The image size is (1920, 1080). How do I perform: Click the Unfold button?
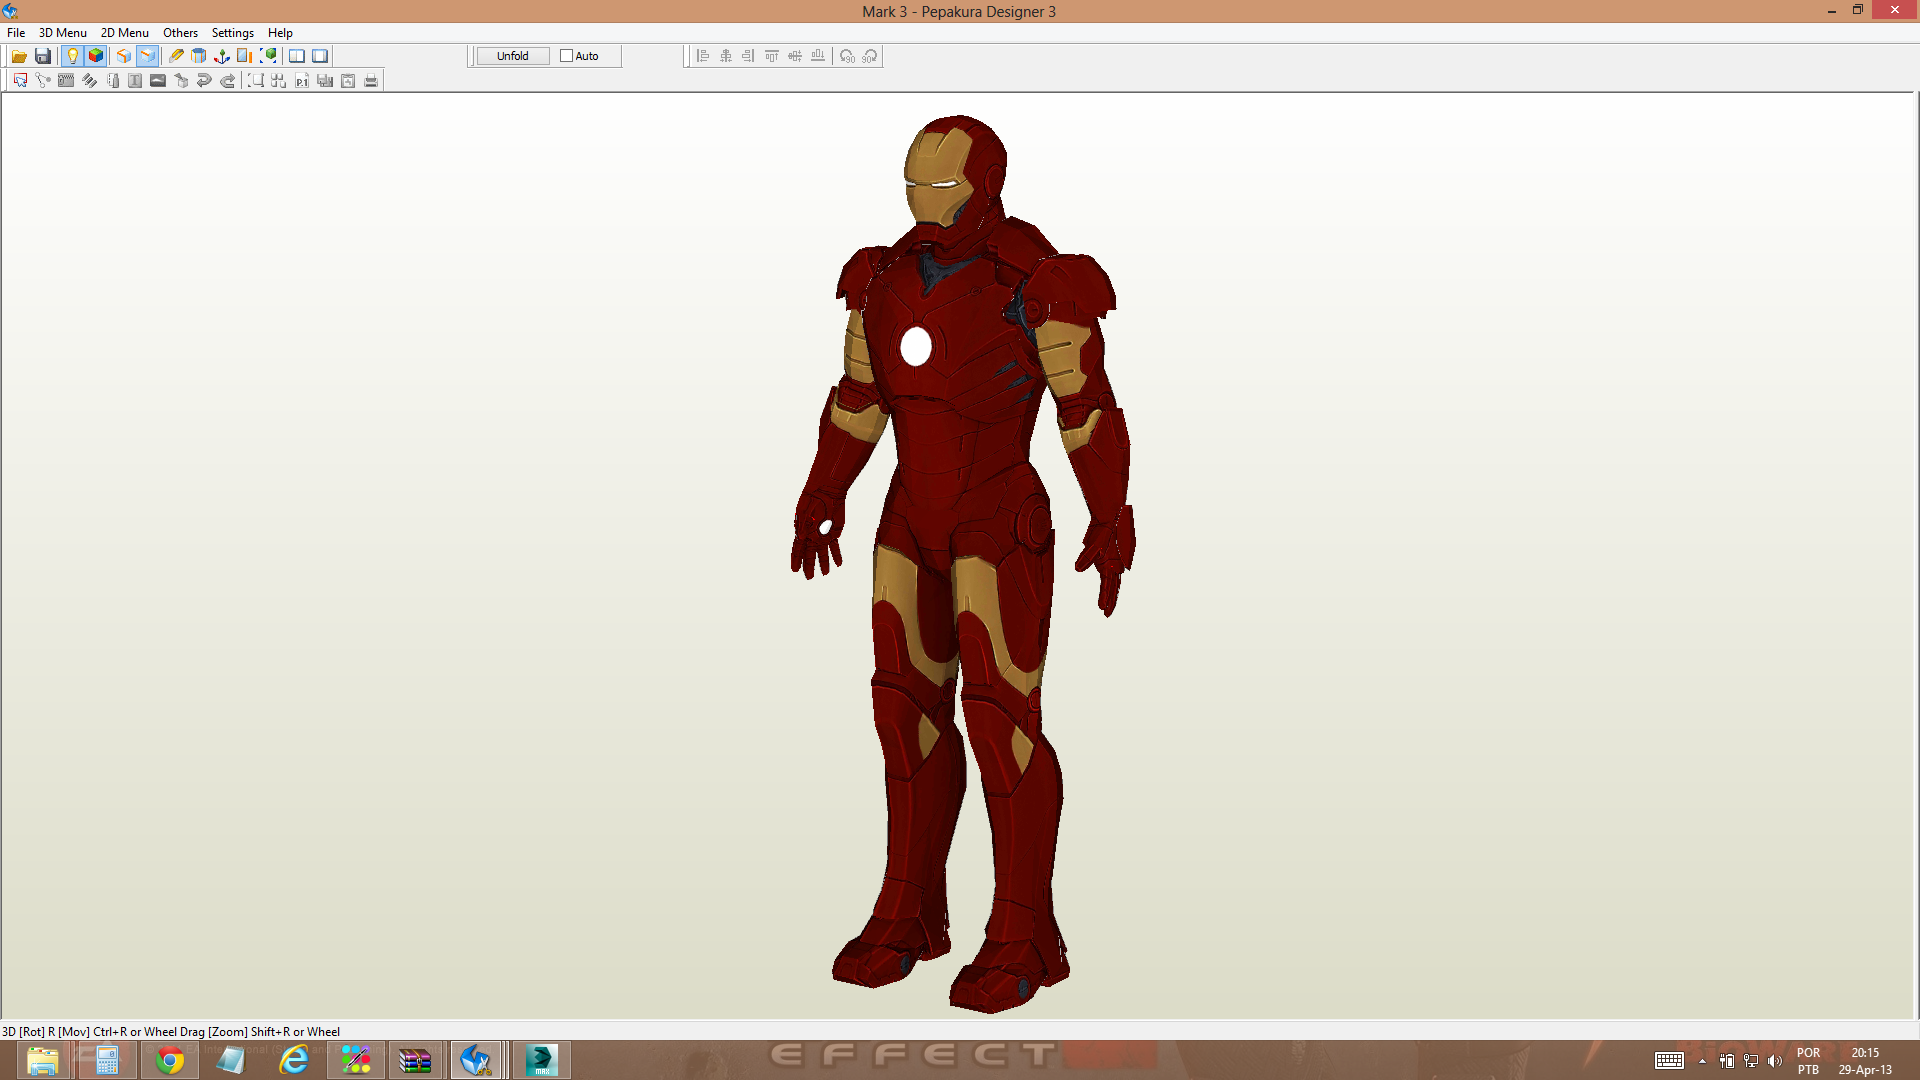(x=513, y=56)
